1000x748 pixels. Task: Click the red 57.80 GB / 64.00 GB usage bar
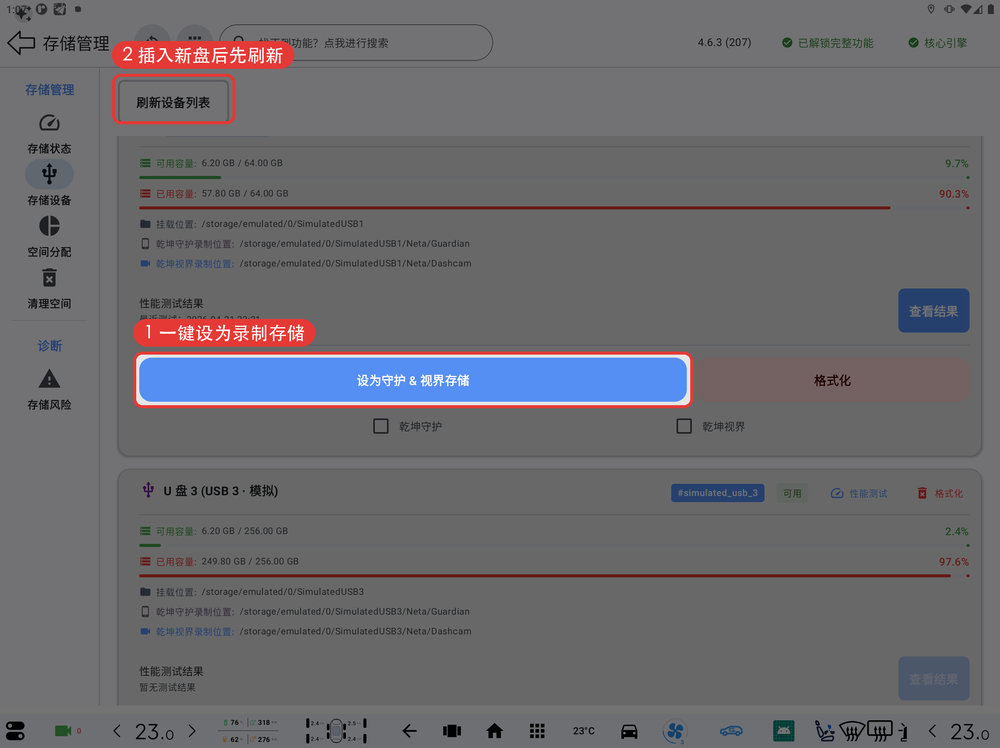(554, 207)
